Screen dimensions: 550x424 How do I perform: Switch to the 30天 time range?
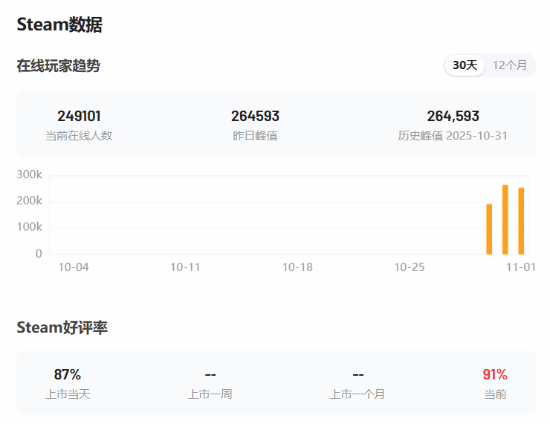point(464,65)
